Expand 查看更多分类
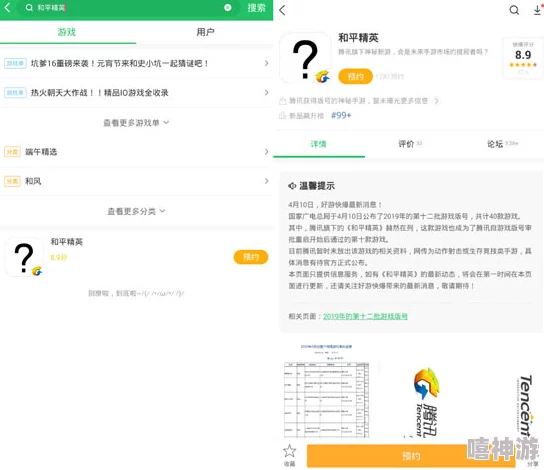The width and height of the screenshot is (544, 470). tap(136, 211)
